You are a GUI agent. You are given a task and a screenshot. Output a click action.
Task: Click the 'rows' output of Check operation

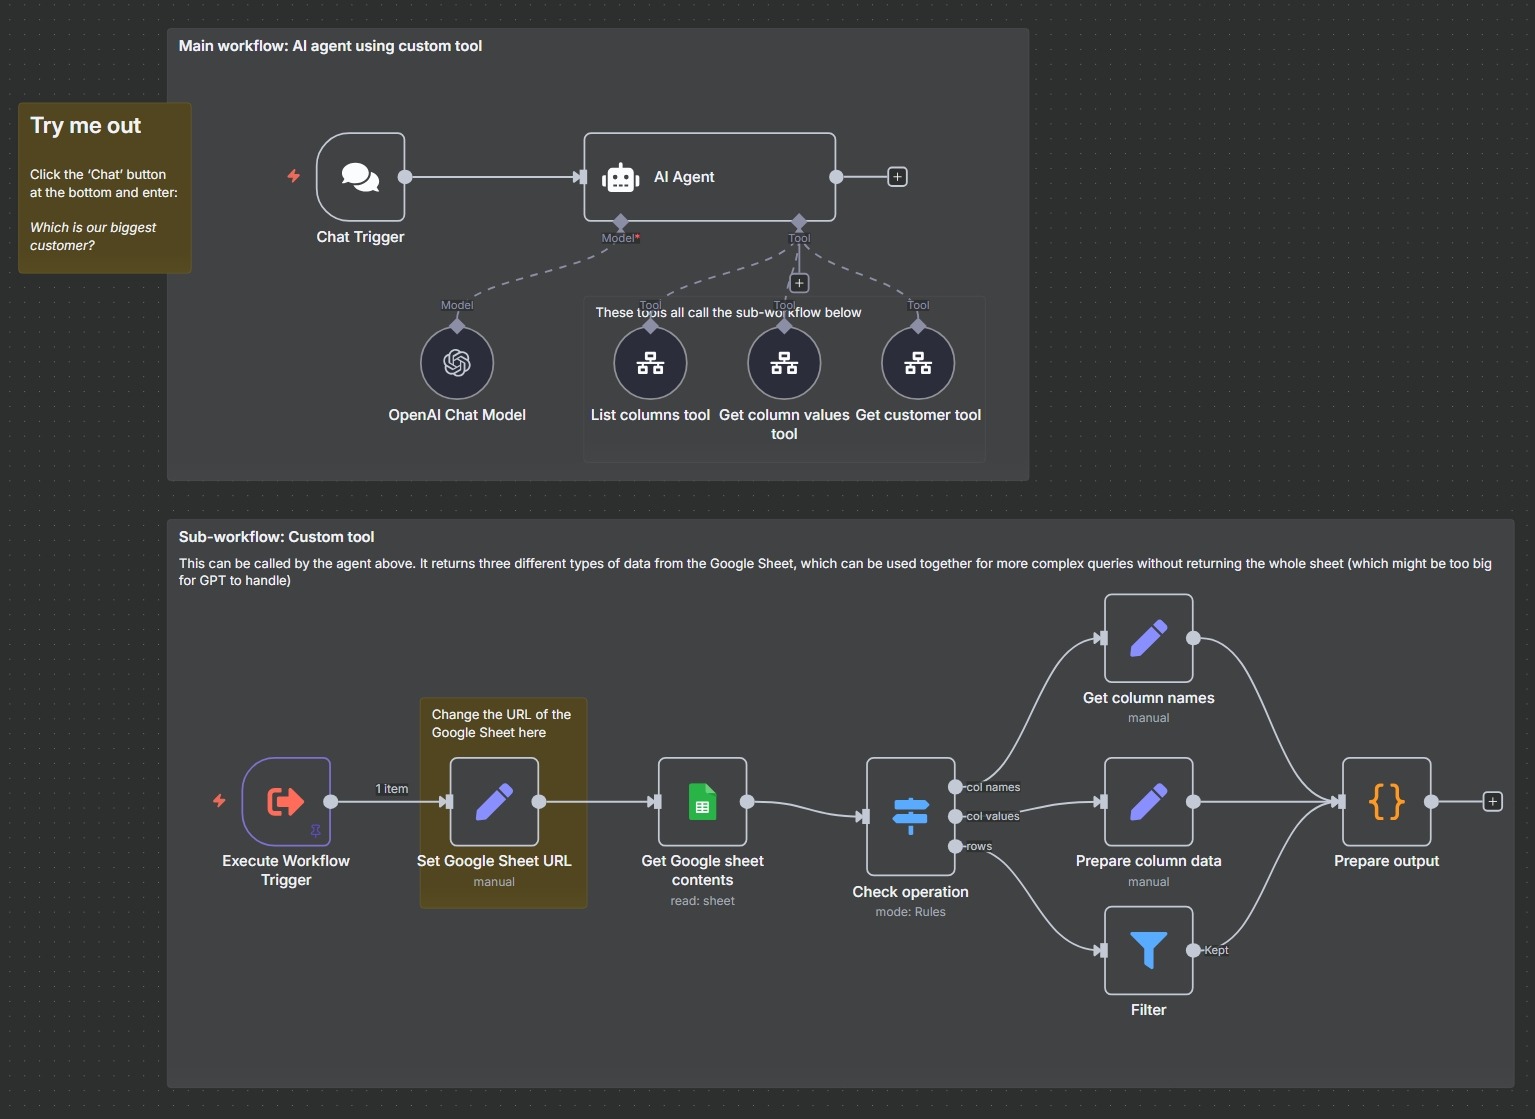(x=956, y=847)
